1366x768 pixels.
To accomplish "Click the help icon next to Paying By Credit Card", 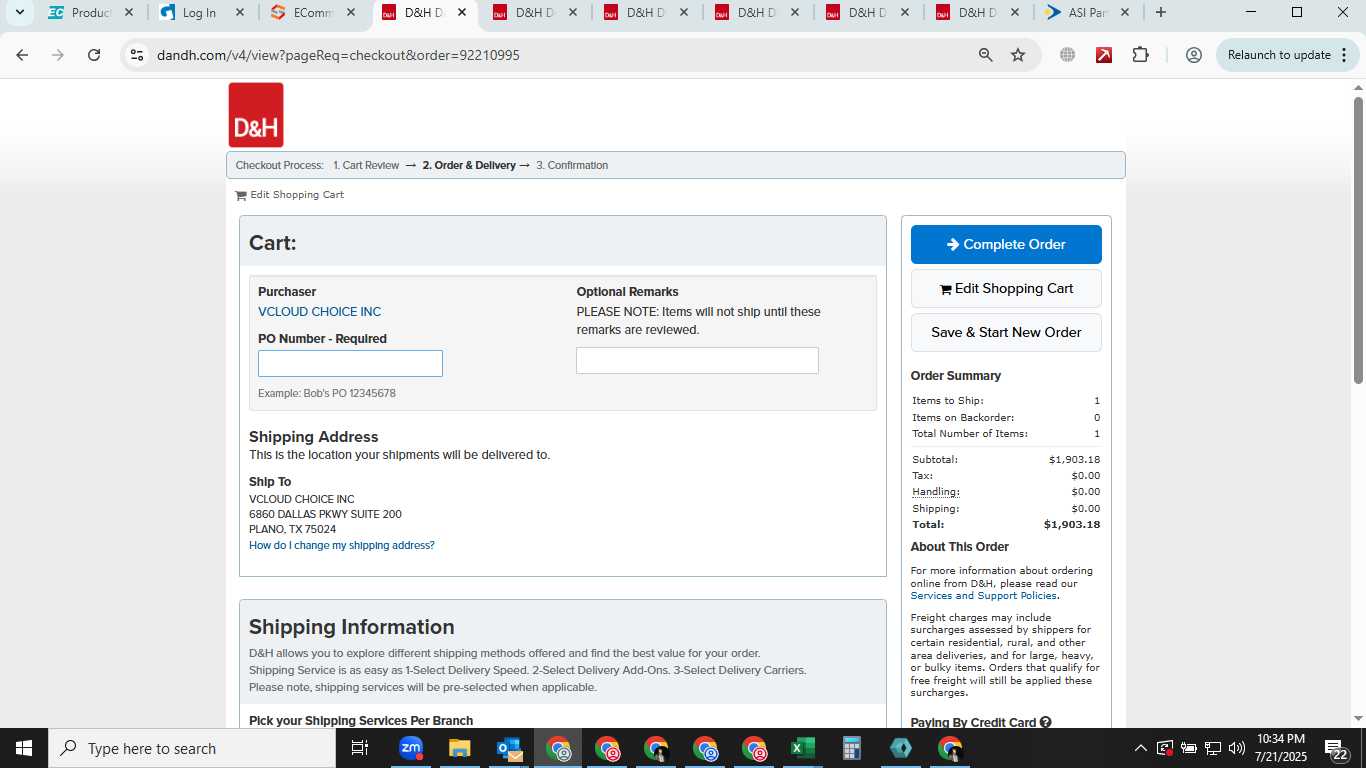I will coord(1045,722).
